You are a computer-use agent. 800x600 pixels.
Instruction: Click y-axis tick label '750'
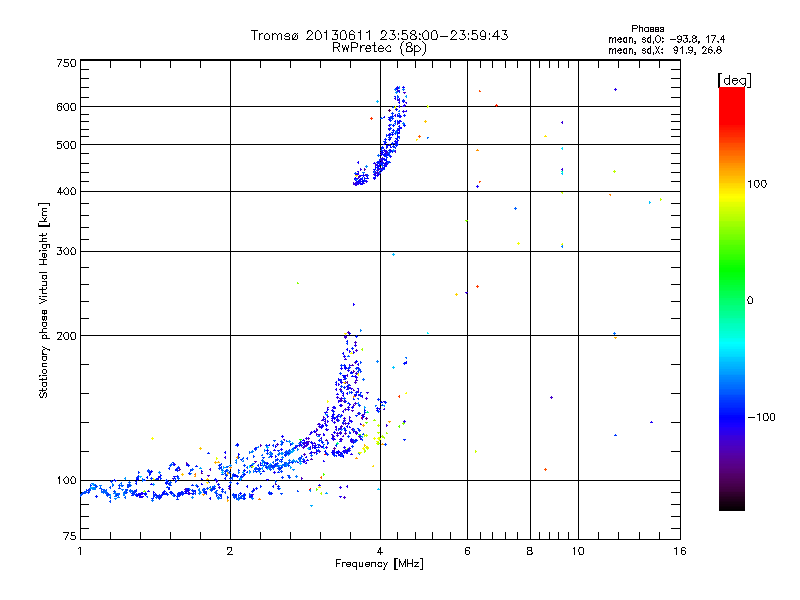66,63
